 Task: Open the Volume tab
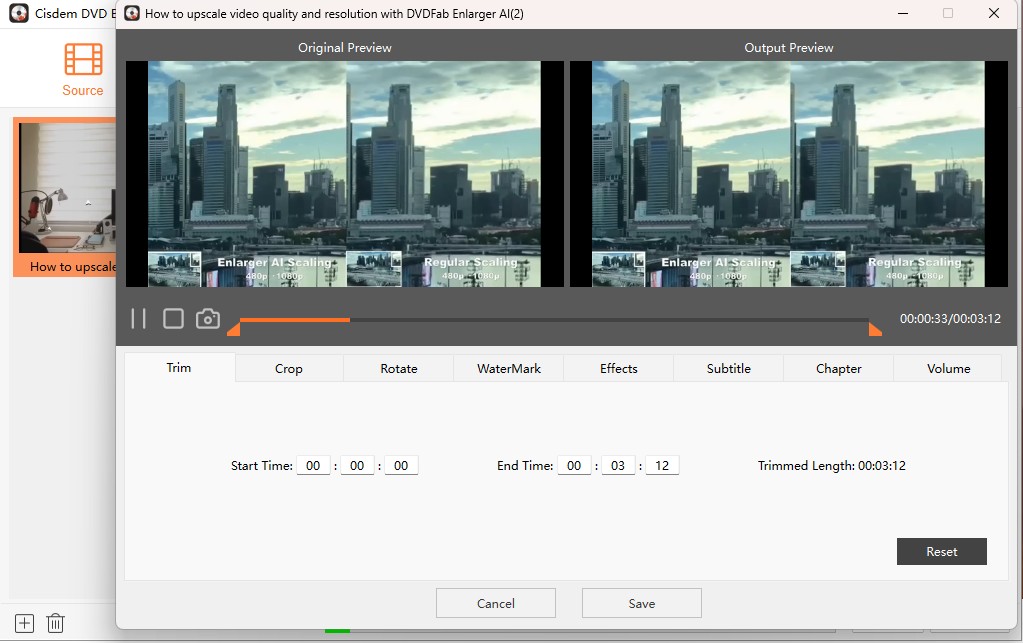point(947,368)
